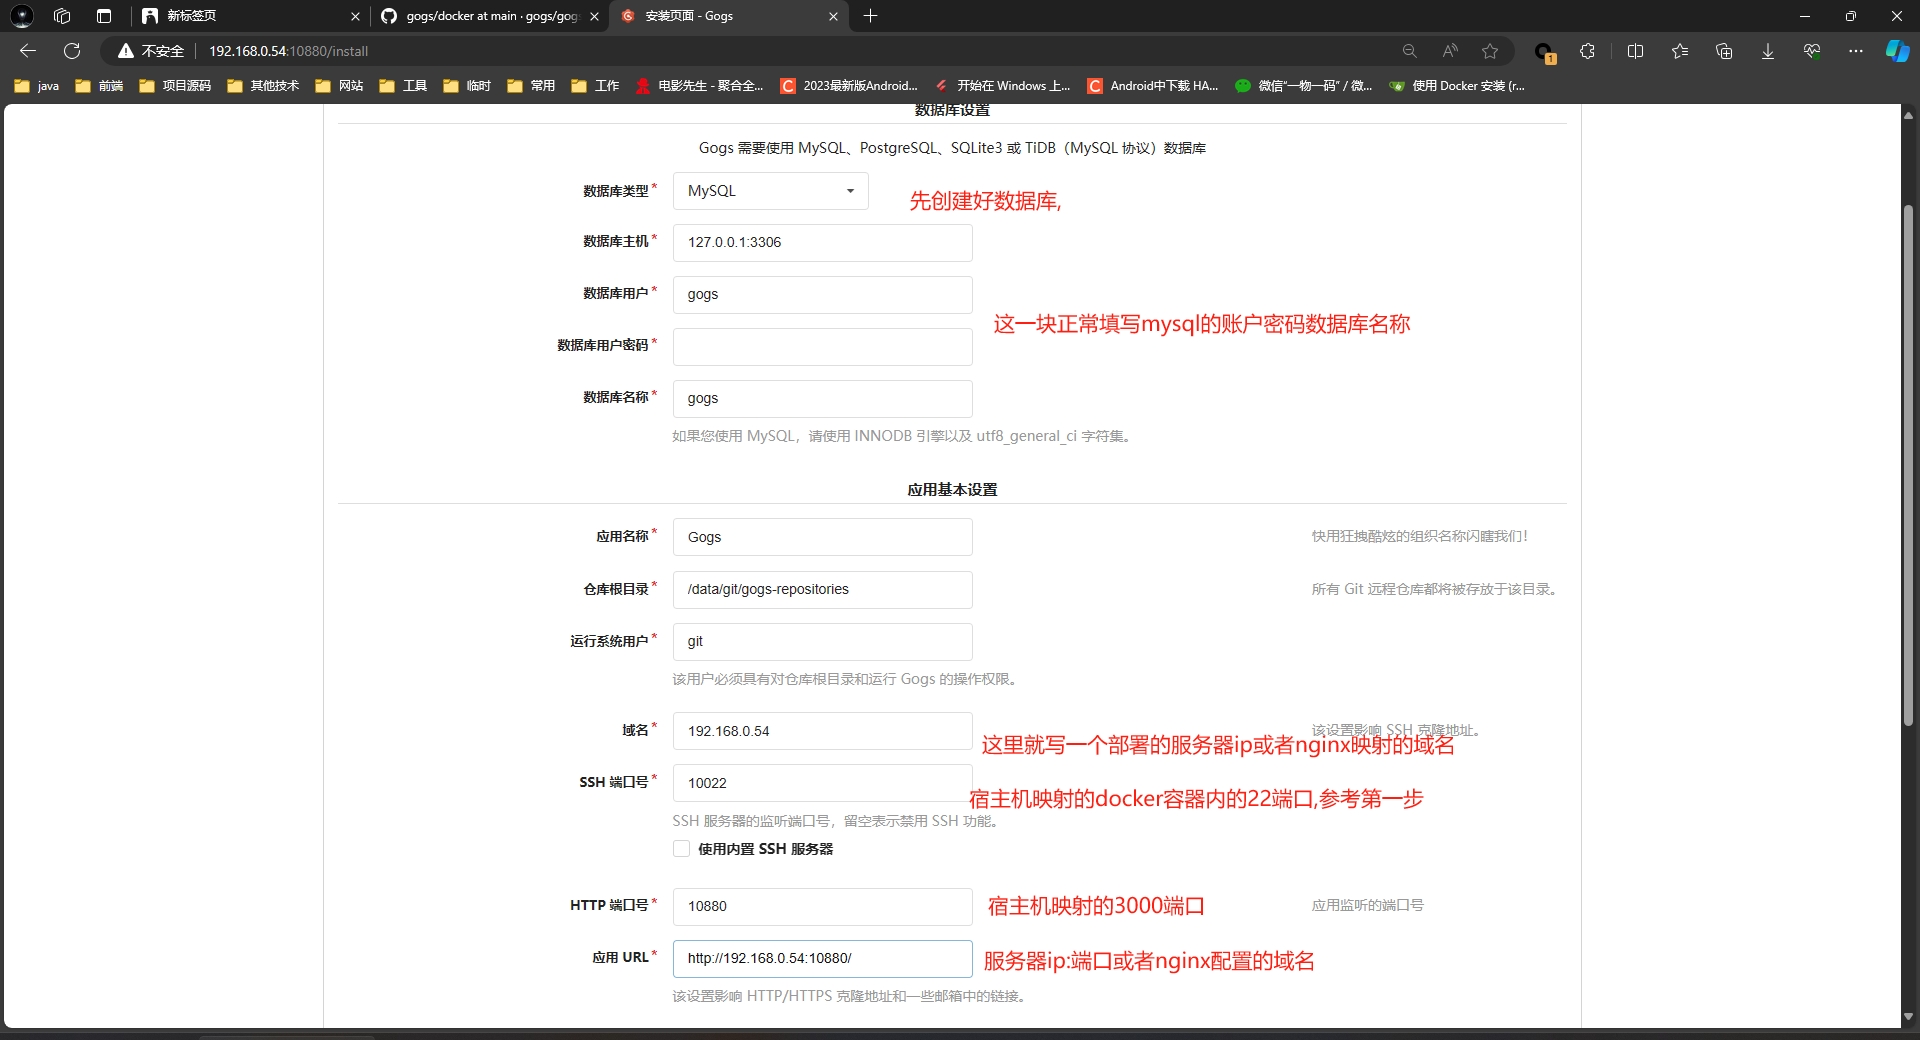
Task: Open split screen view icon
Action: 1636,51
